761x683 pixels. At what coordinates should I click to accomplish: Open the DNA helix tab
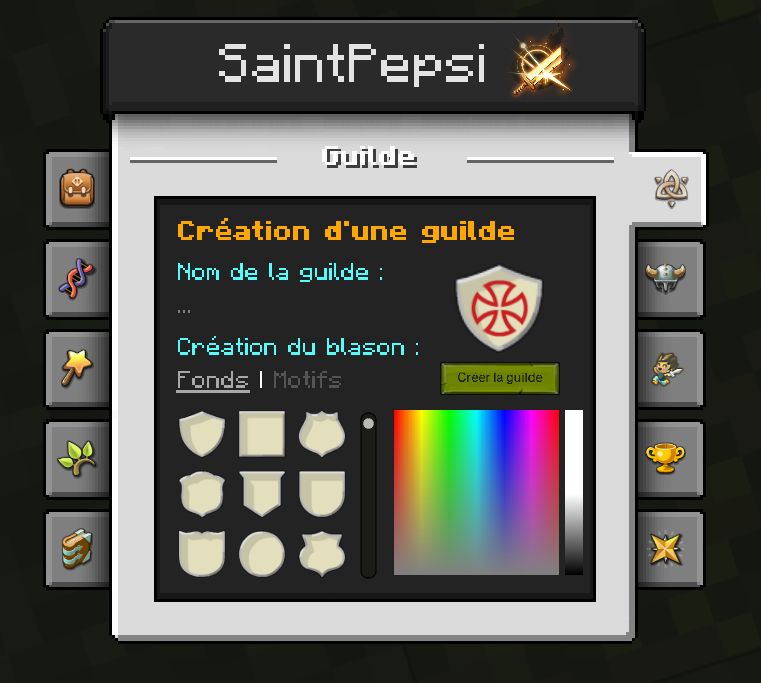[x=77, y=279]
